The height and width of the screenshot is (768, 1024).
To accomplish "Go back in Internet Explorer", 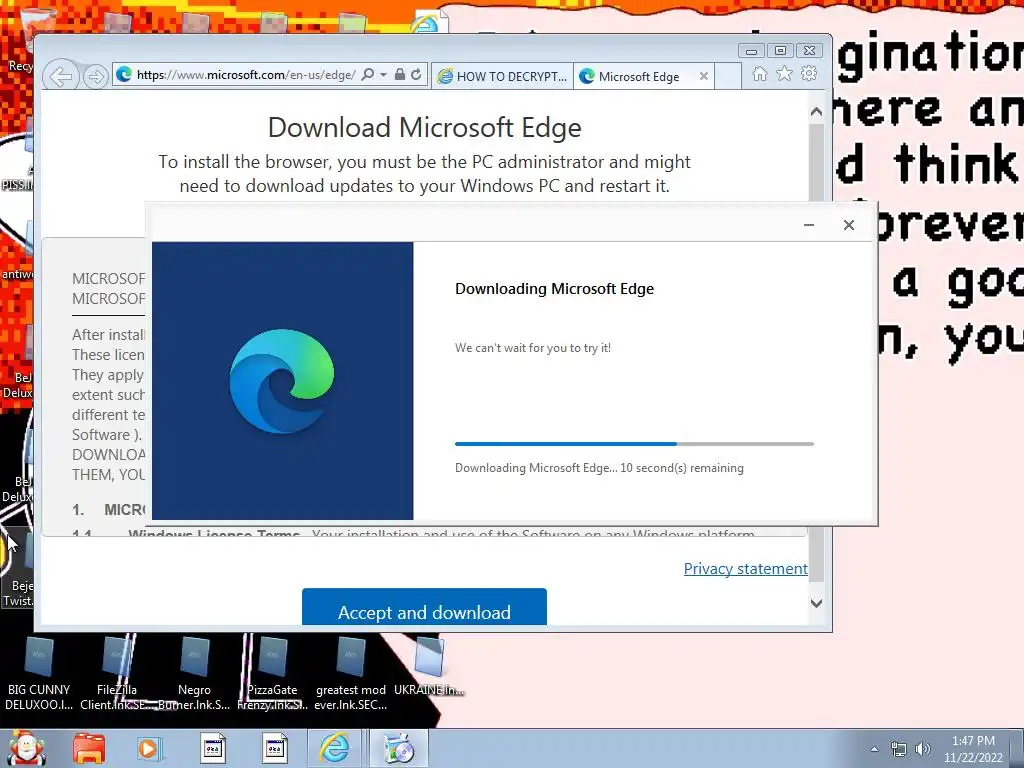I will click(61, 76).
